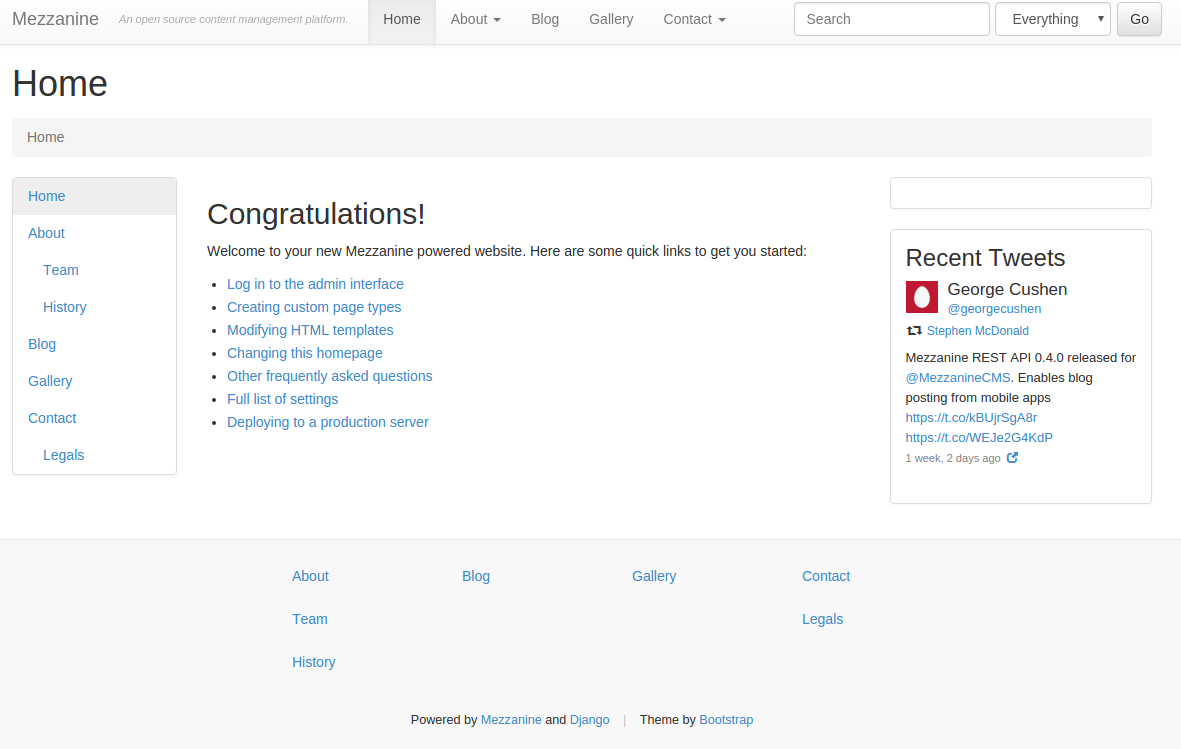Viewport: 1181px width, 749px height.
Task: Select History in the left sidebar
Action: click(65, 307)
